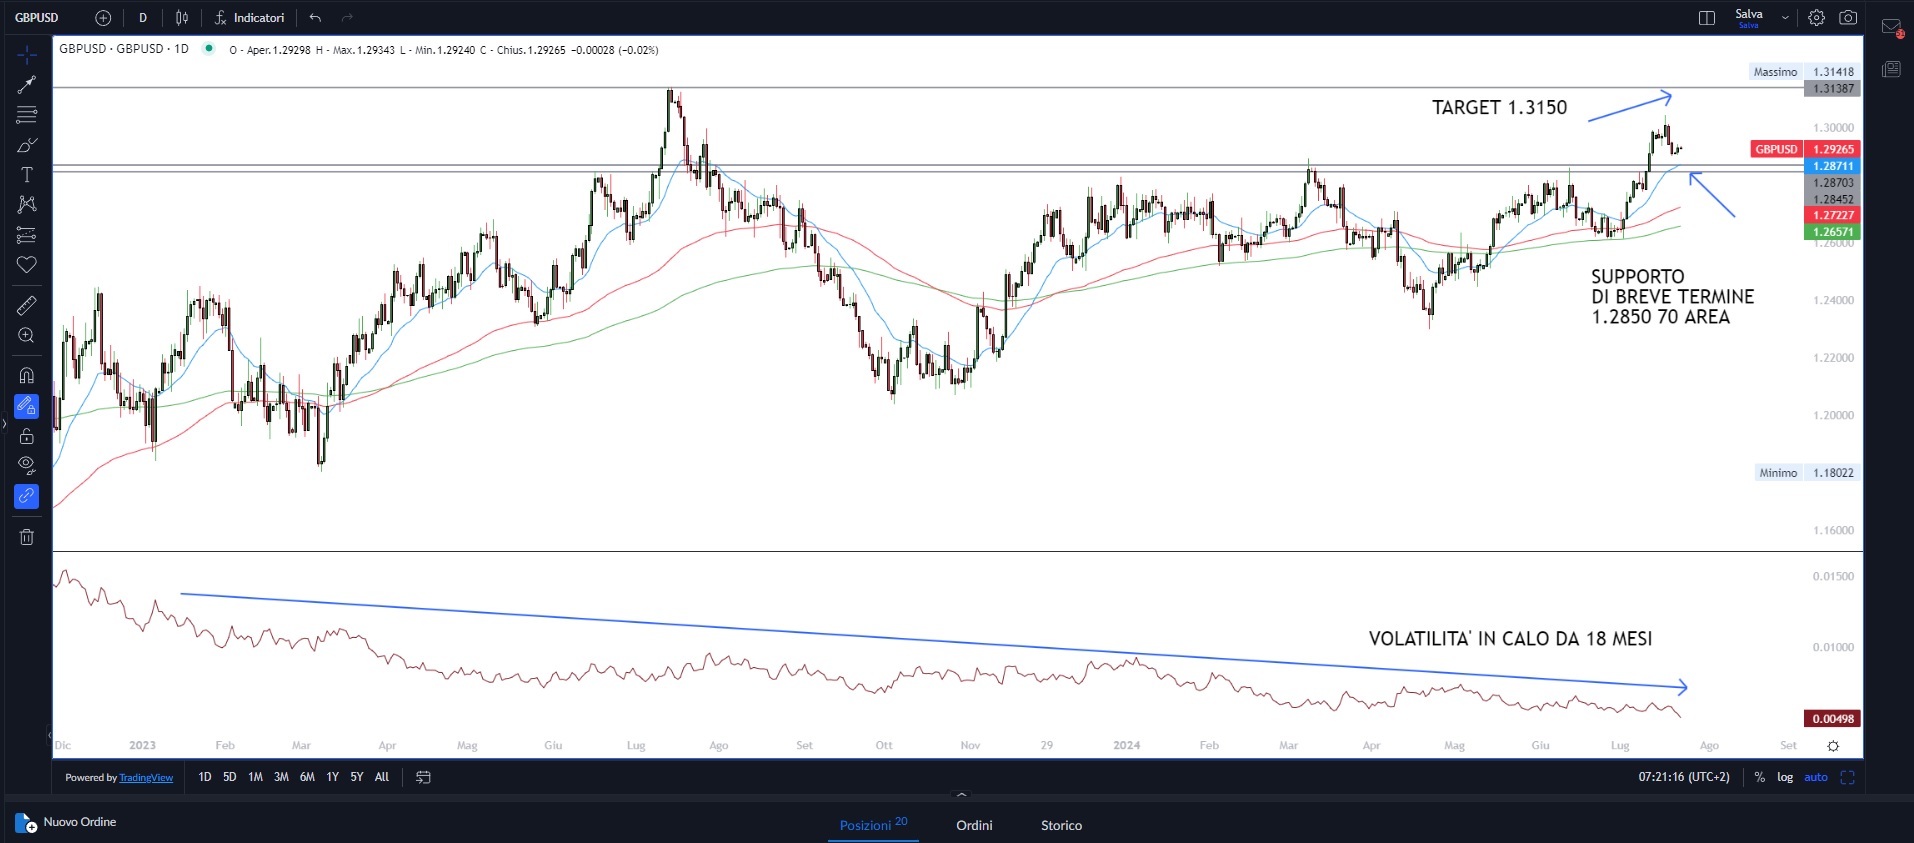Expand the dropdown arrow next to Salva
Screen dimensions: 1914x843
pyautogui.click(x=1785, y=18)
